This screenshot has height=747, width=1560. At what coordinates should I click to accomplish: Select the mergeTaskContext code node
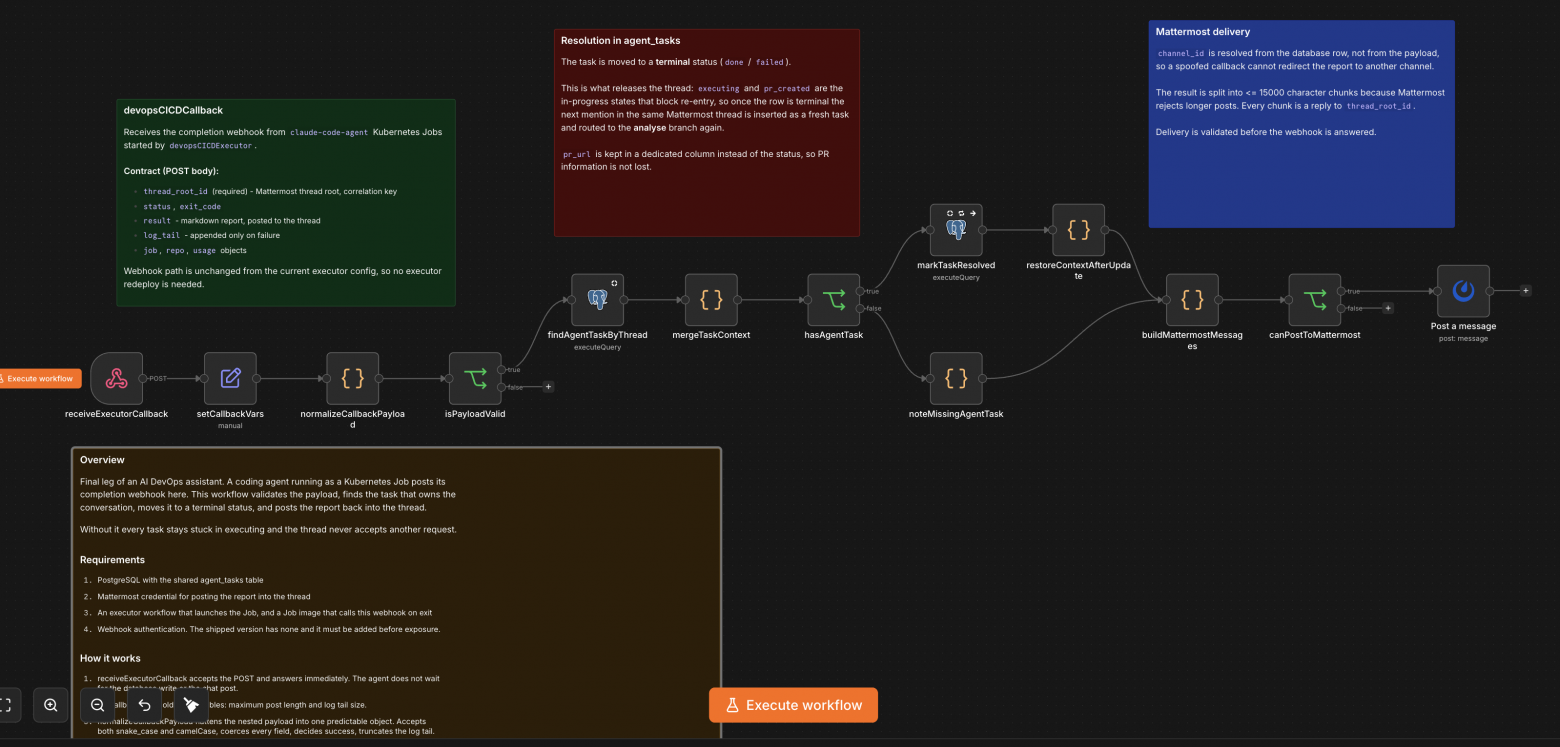(x=711, y=300)
